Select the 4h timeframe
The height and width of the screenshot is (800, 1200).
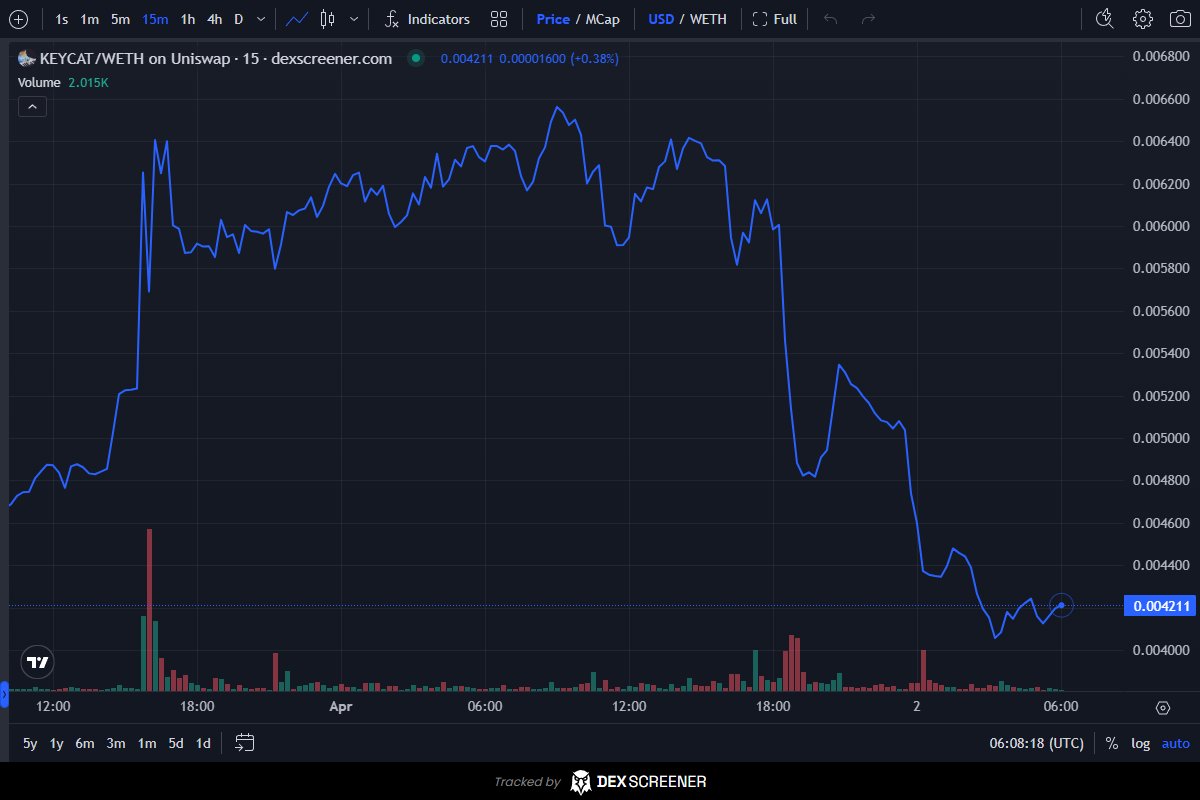(x=214, y=19)
